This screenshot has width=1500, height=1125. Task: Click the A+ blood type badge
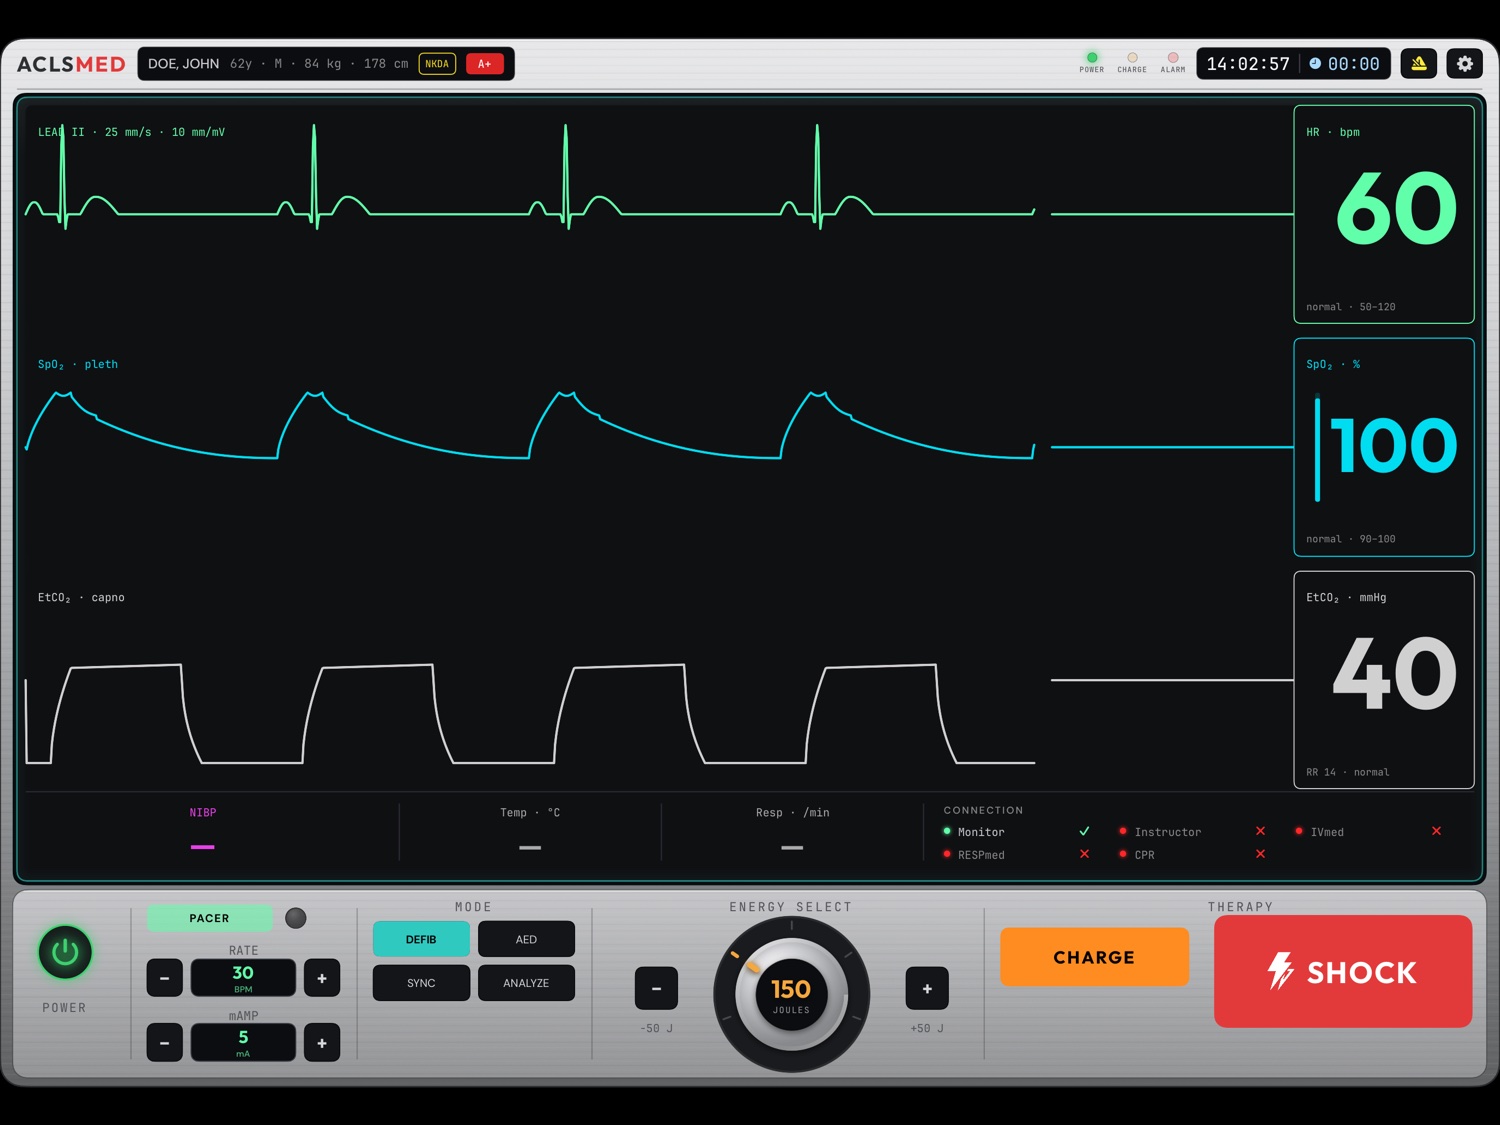click(x=485, y=64)
